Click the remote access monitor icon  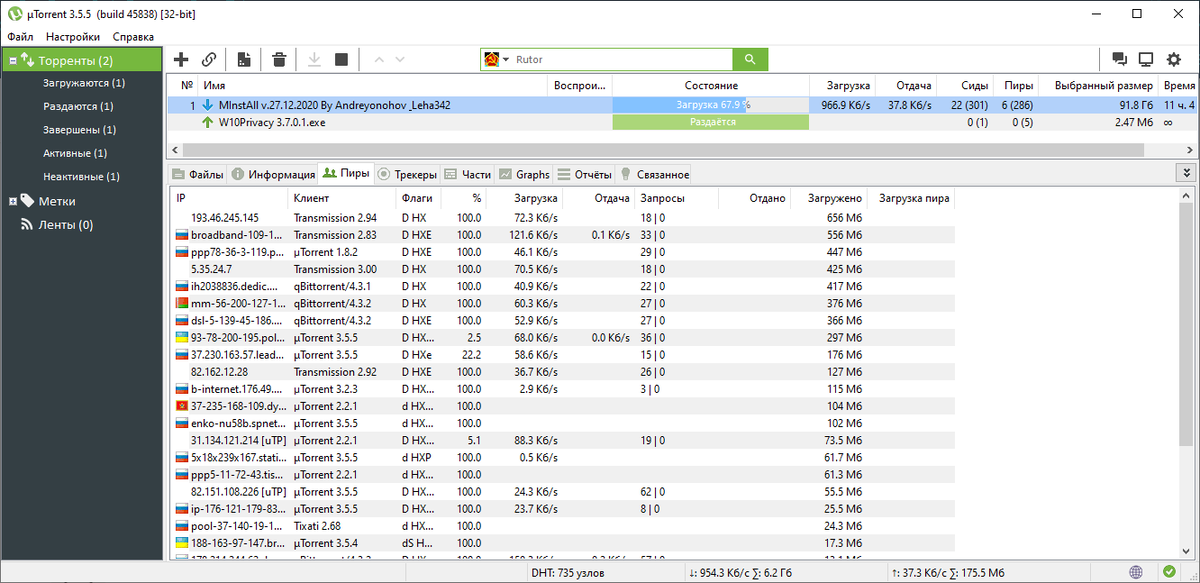(x=1145, y=59)
